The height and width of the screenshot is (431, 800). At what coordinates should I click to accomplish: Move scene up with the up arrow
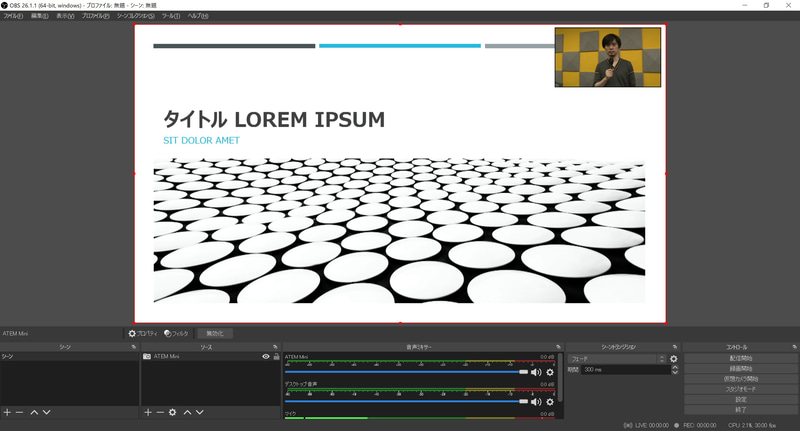34,412
